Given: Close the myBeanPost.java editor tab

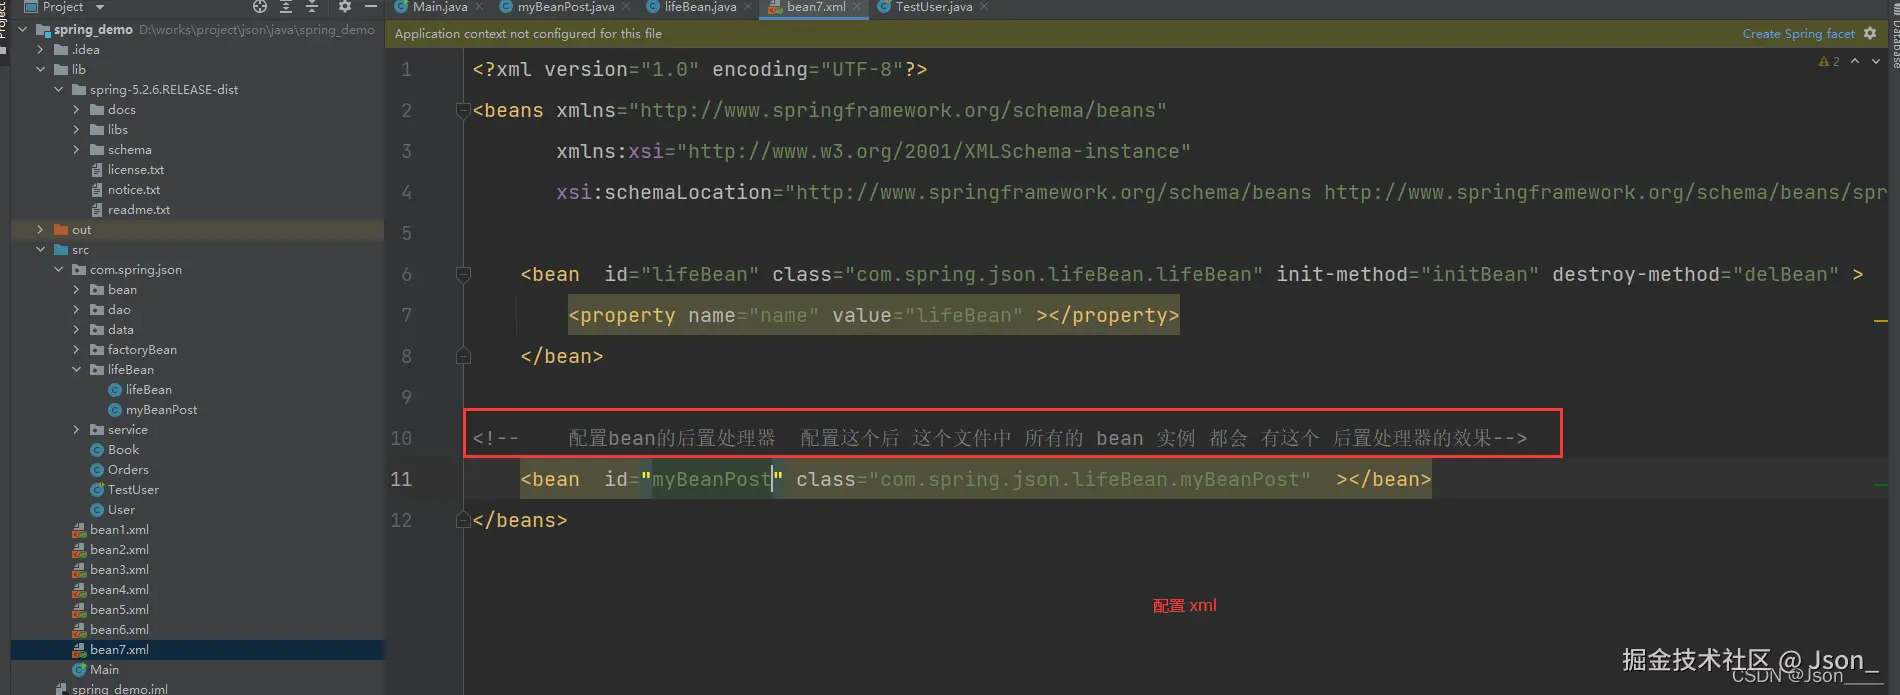Looking at the screenshot, I should tap(626, 7).
